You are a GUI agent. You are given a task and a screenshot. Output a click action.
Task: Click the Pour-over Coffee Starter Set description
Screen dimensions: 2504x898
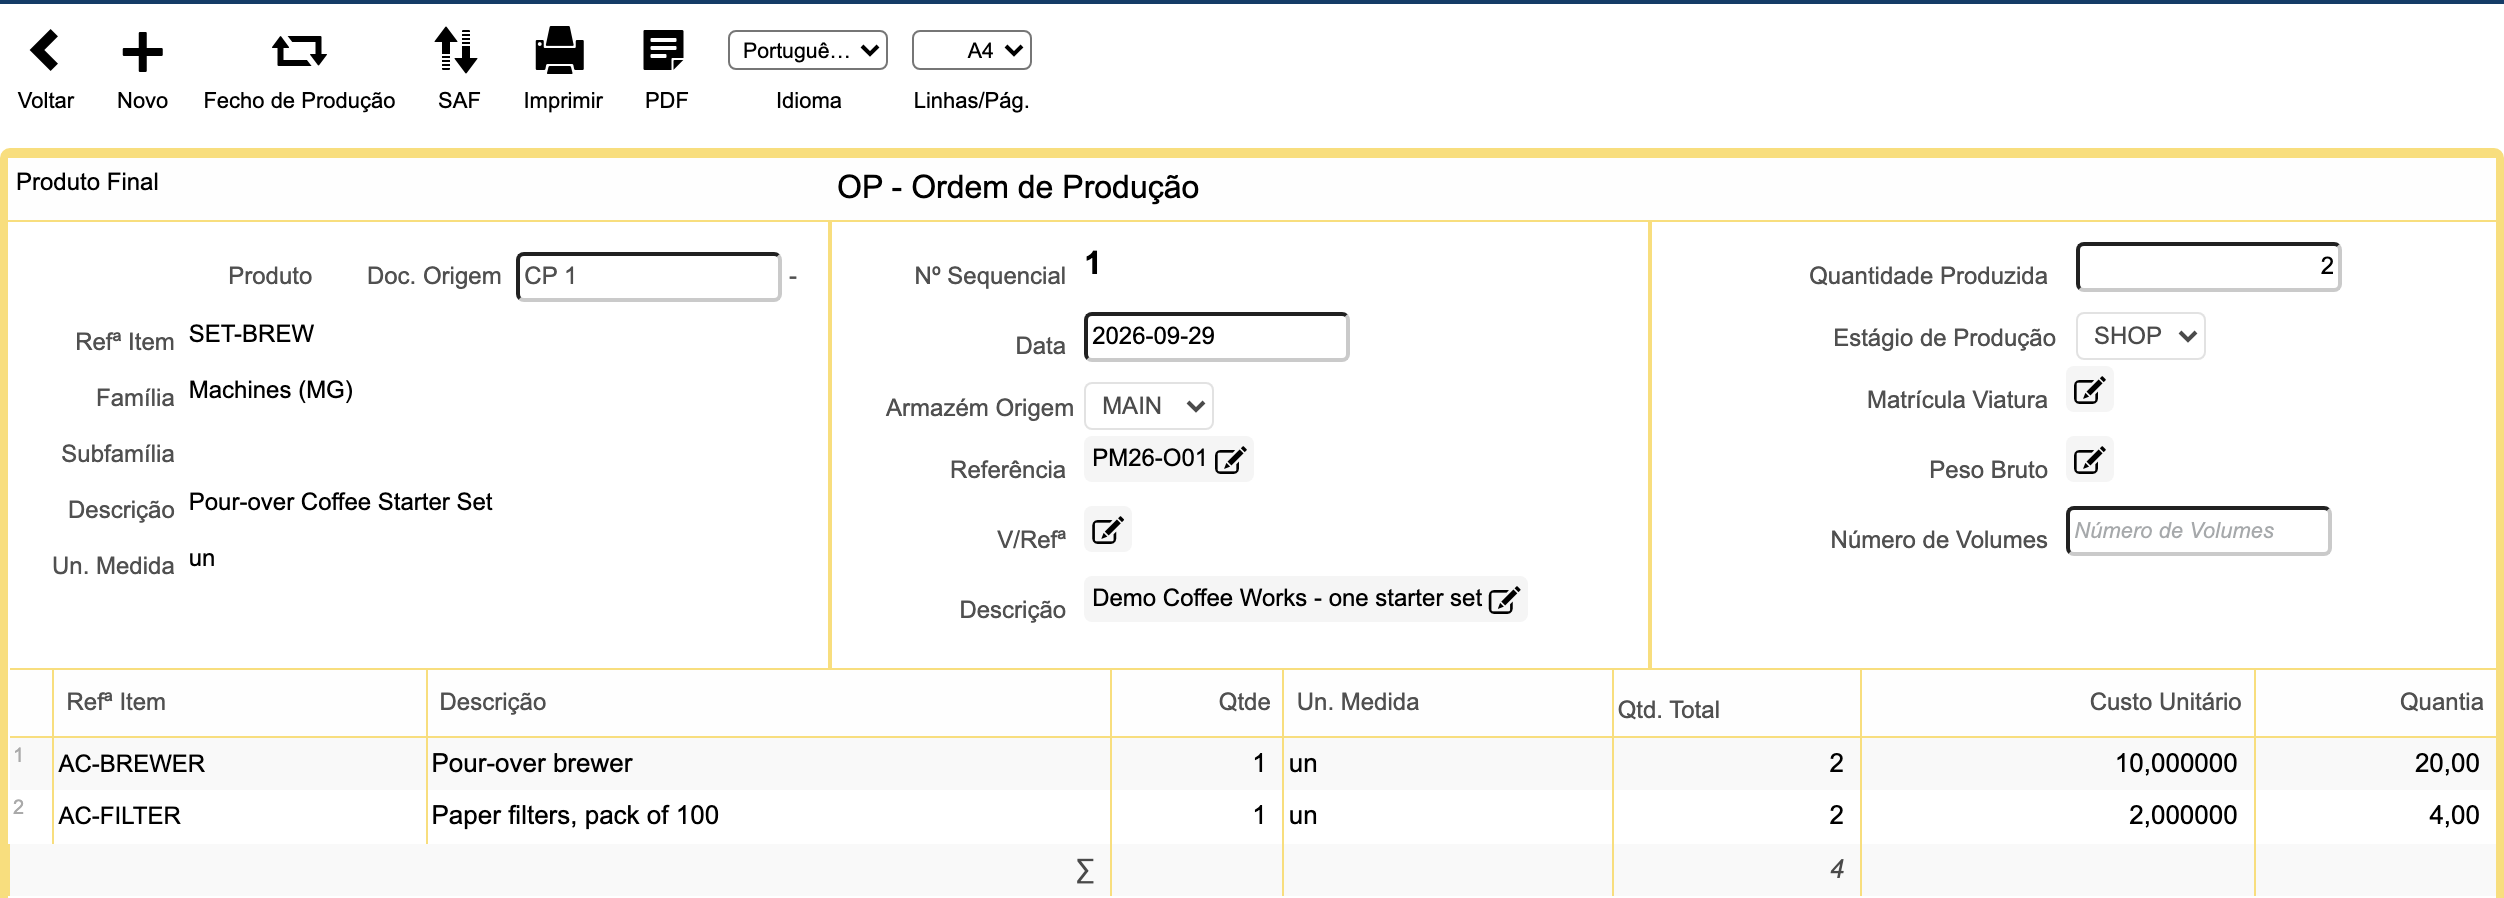[x=340, y=502]
